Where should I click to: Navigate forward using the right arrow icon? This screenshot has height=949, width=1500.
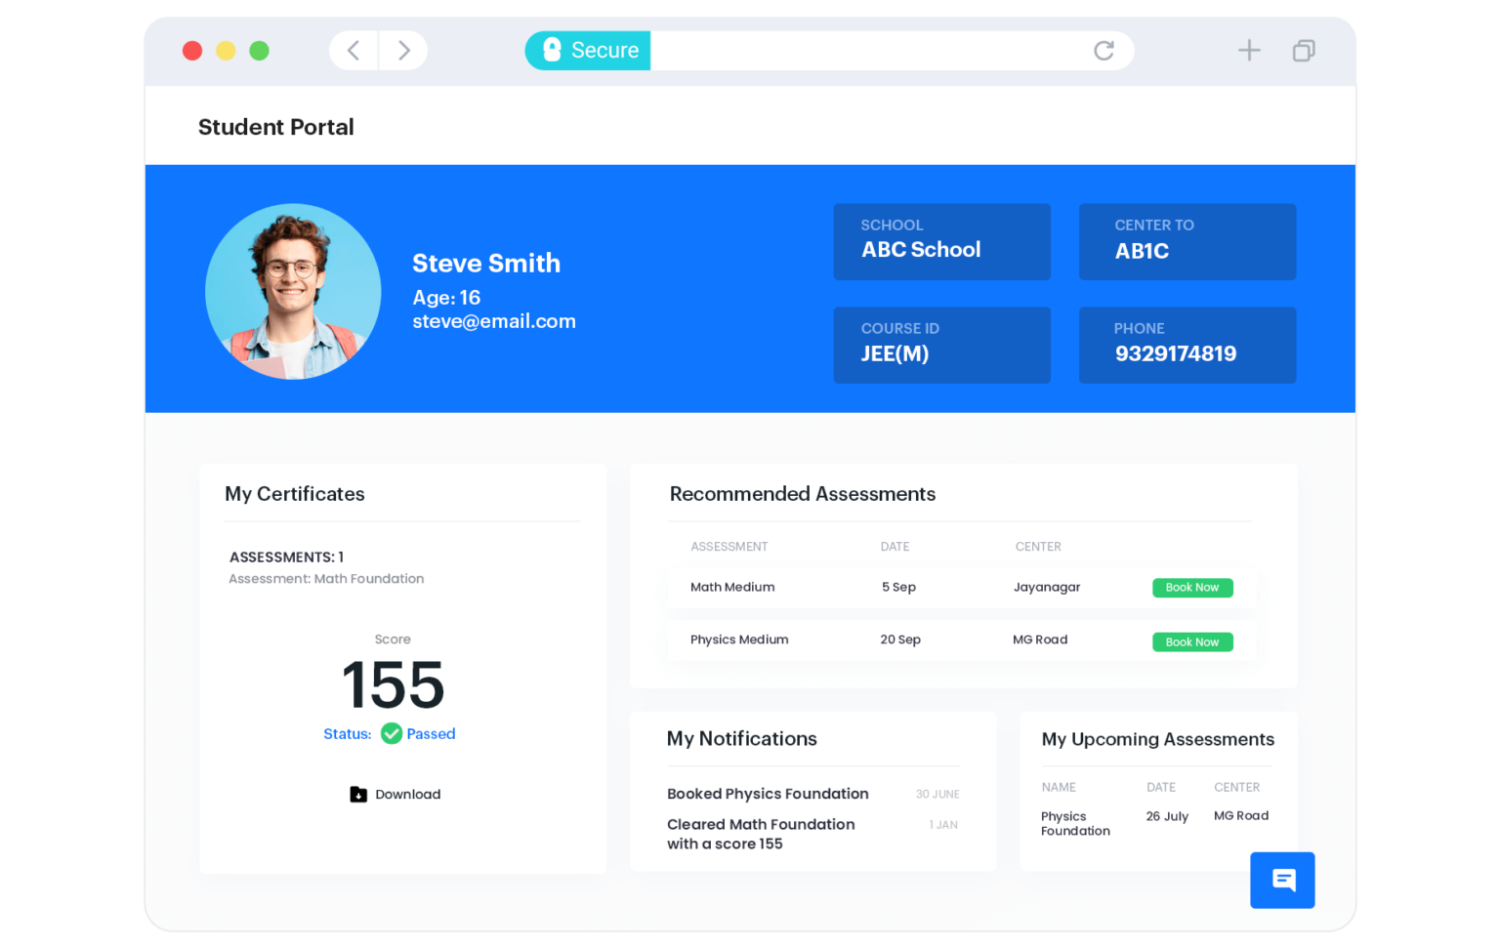click(x=403, y=50)
